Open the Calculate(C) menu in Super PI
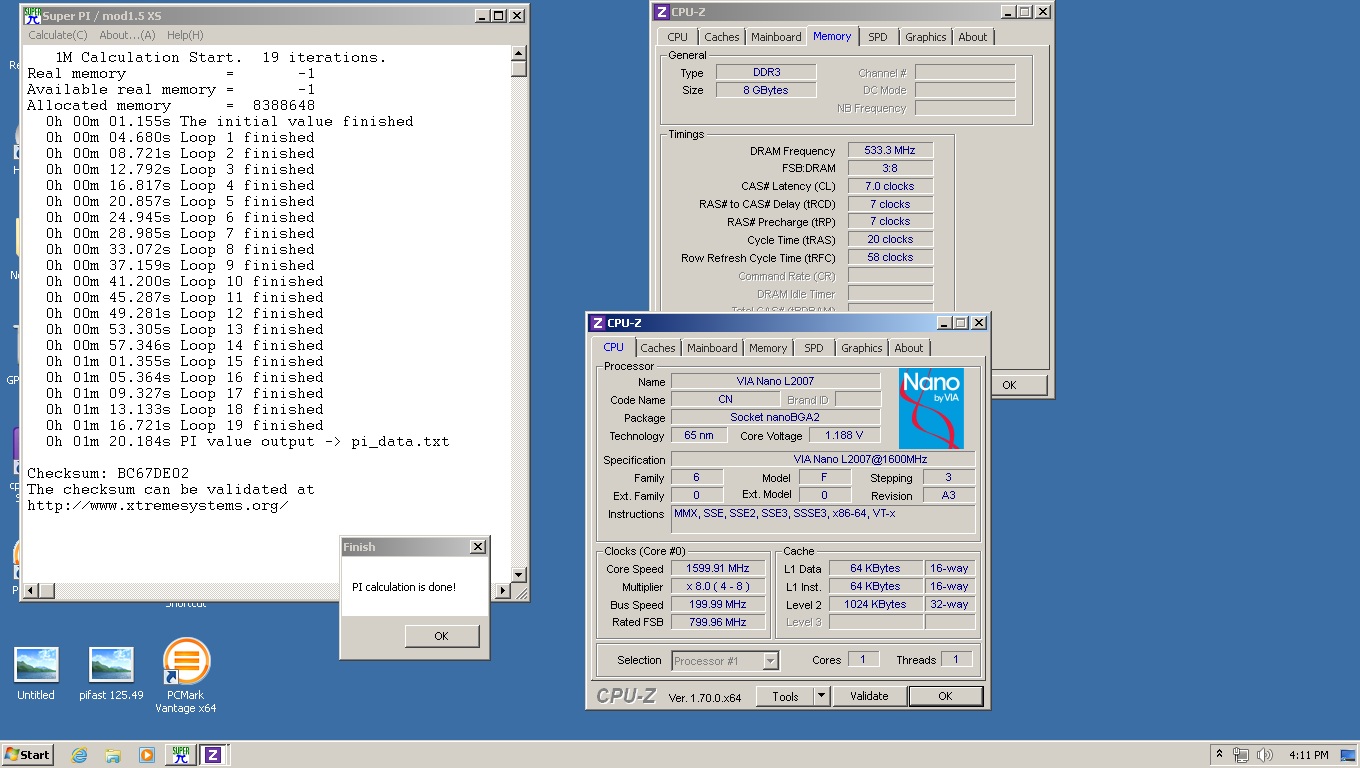The height and width of the screenshot is (768, 1360). pos(58,35)
